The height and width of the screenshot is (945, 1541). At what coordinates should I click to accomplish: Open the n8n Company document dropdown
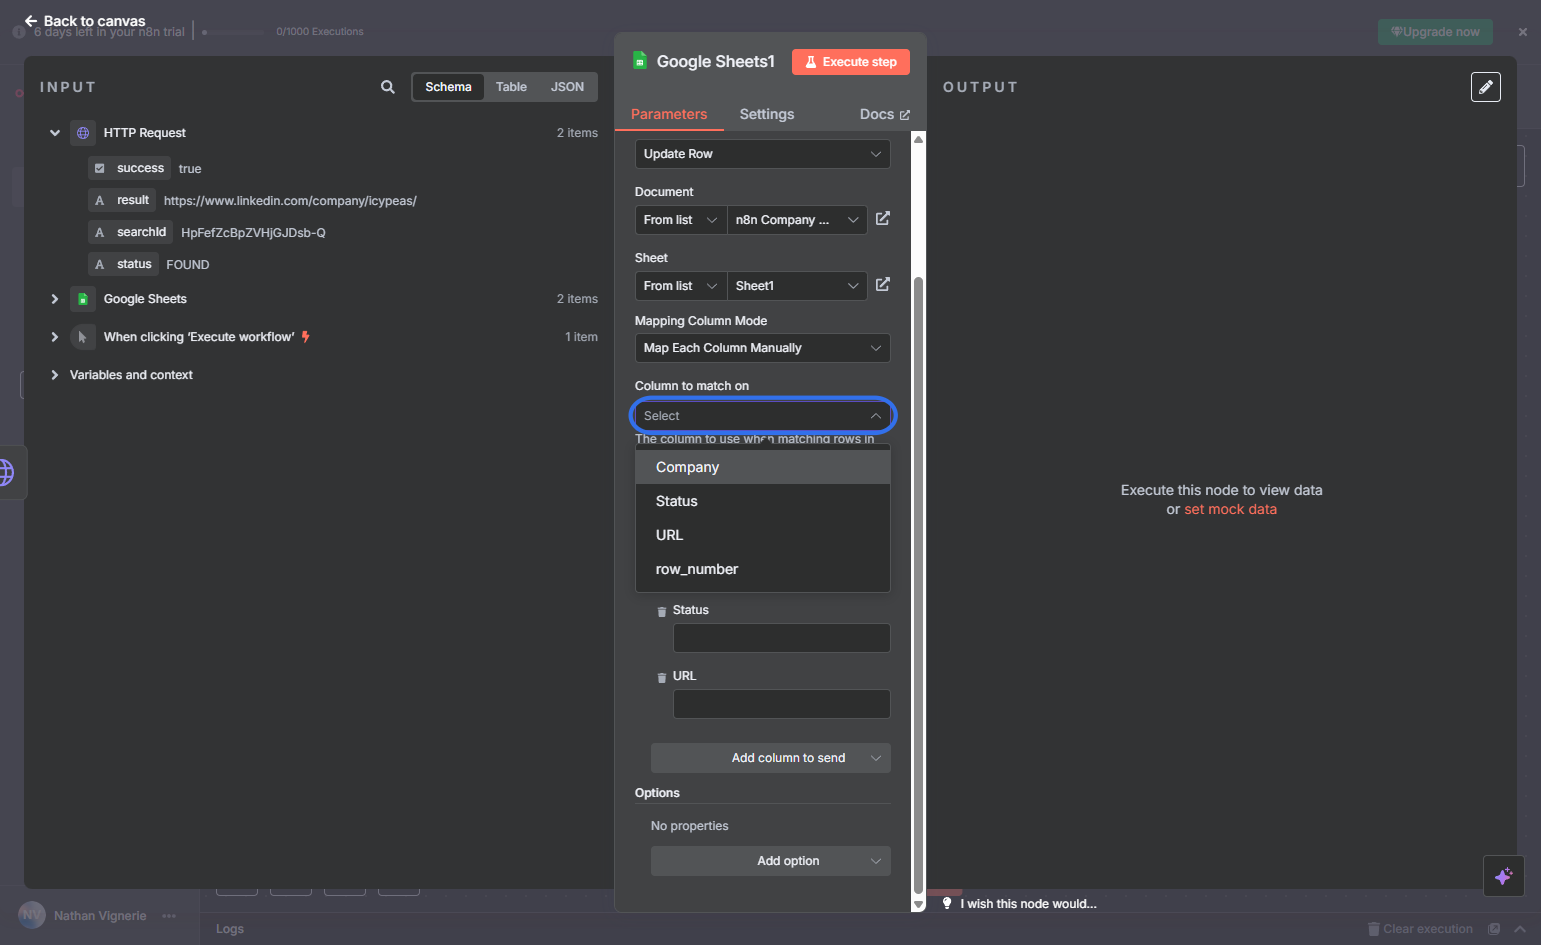[797, 220]
